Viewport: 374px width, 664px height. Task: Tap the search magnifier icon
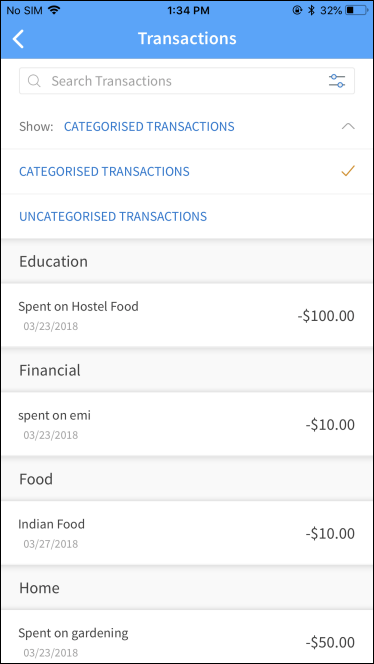click(34, 80)
